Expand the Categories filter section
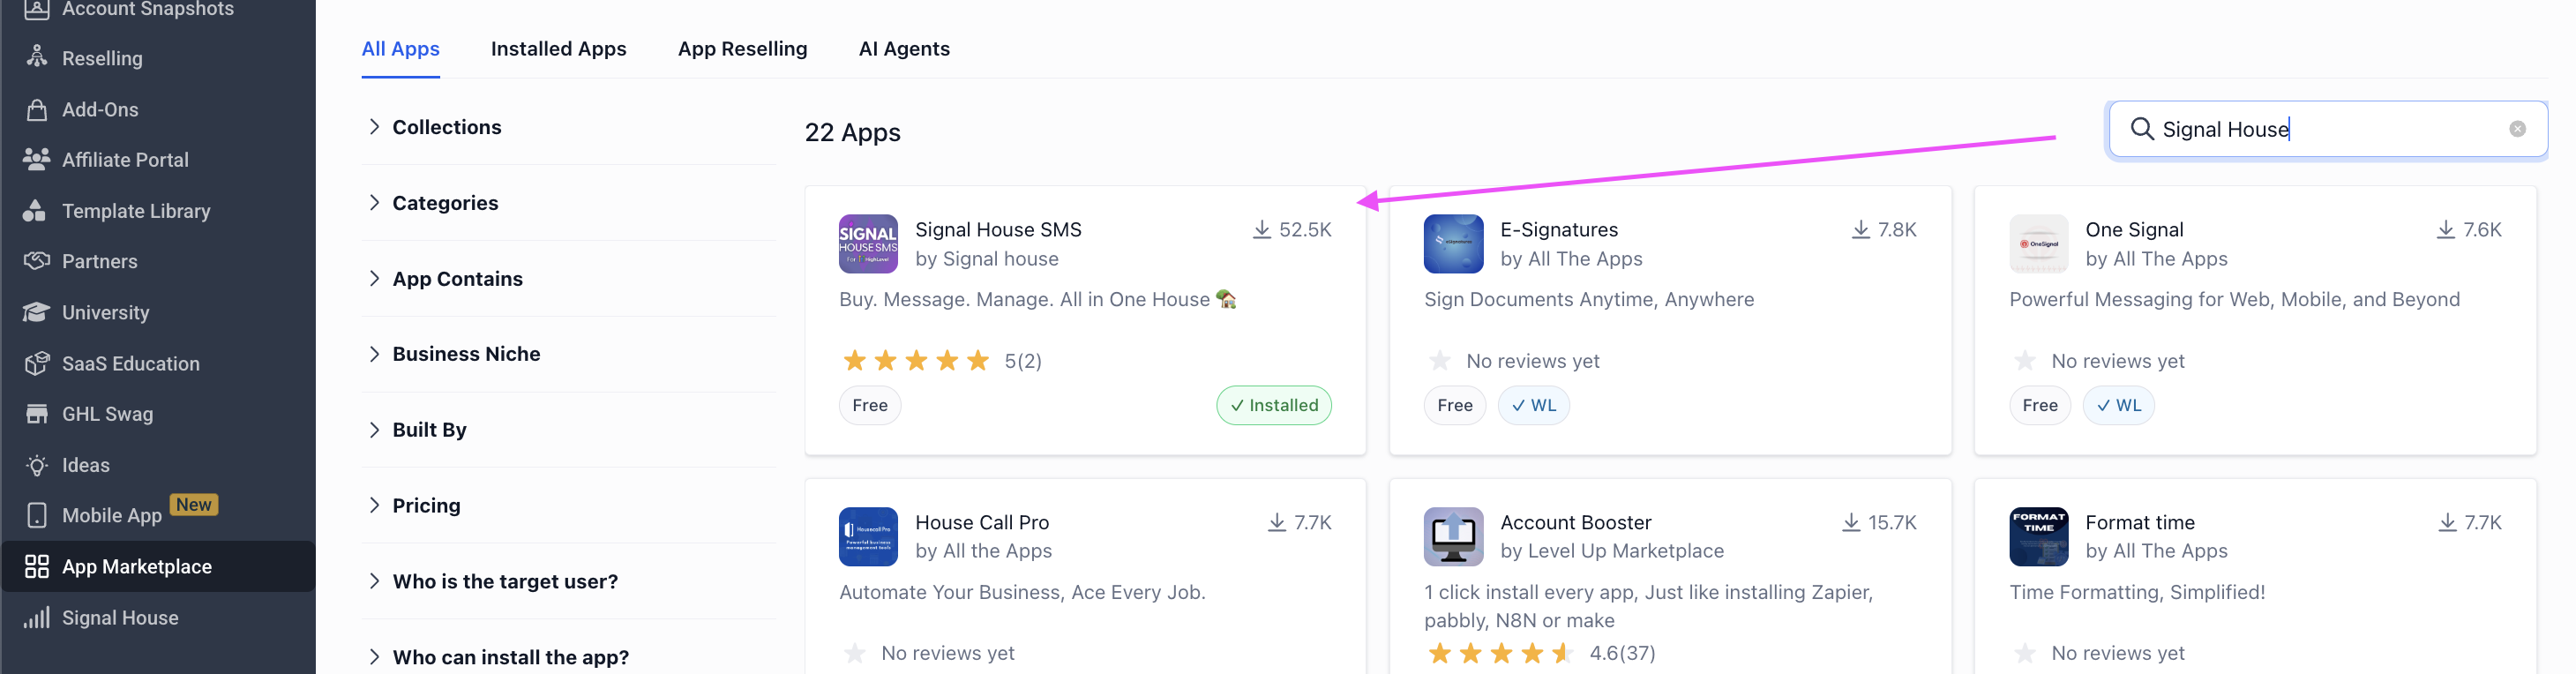 [x=444, y=203]
